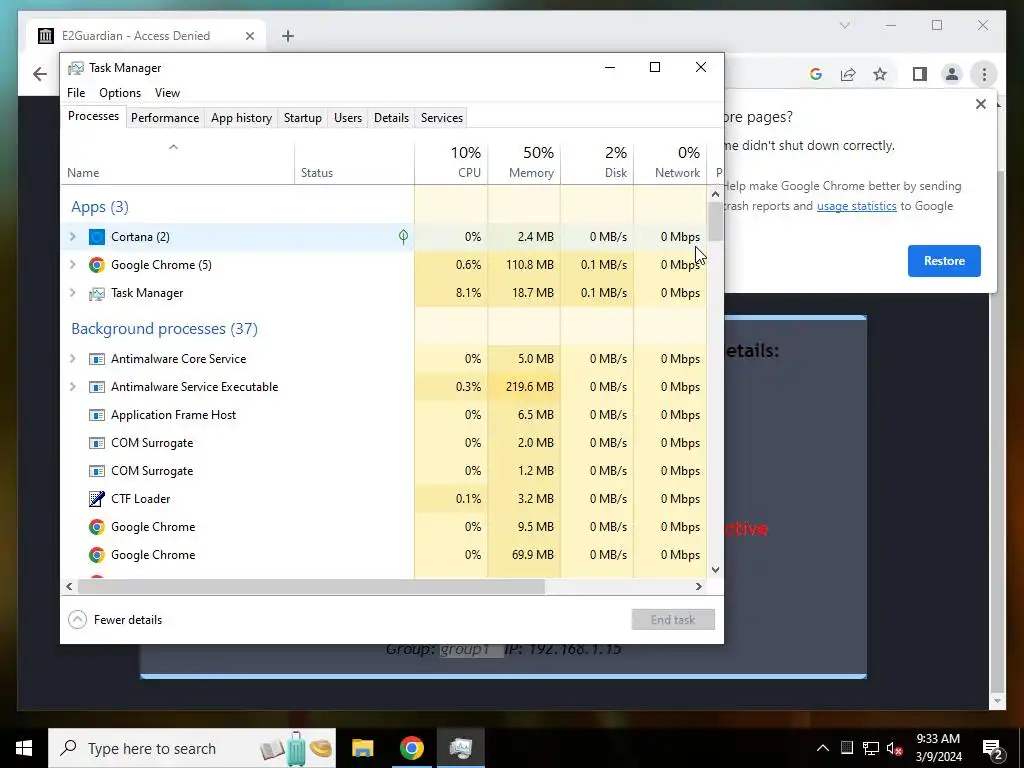
Task: Bookmark this page with the star icon
Action: point(880,74)
